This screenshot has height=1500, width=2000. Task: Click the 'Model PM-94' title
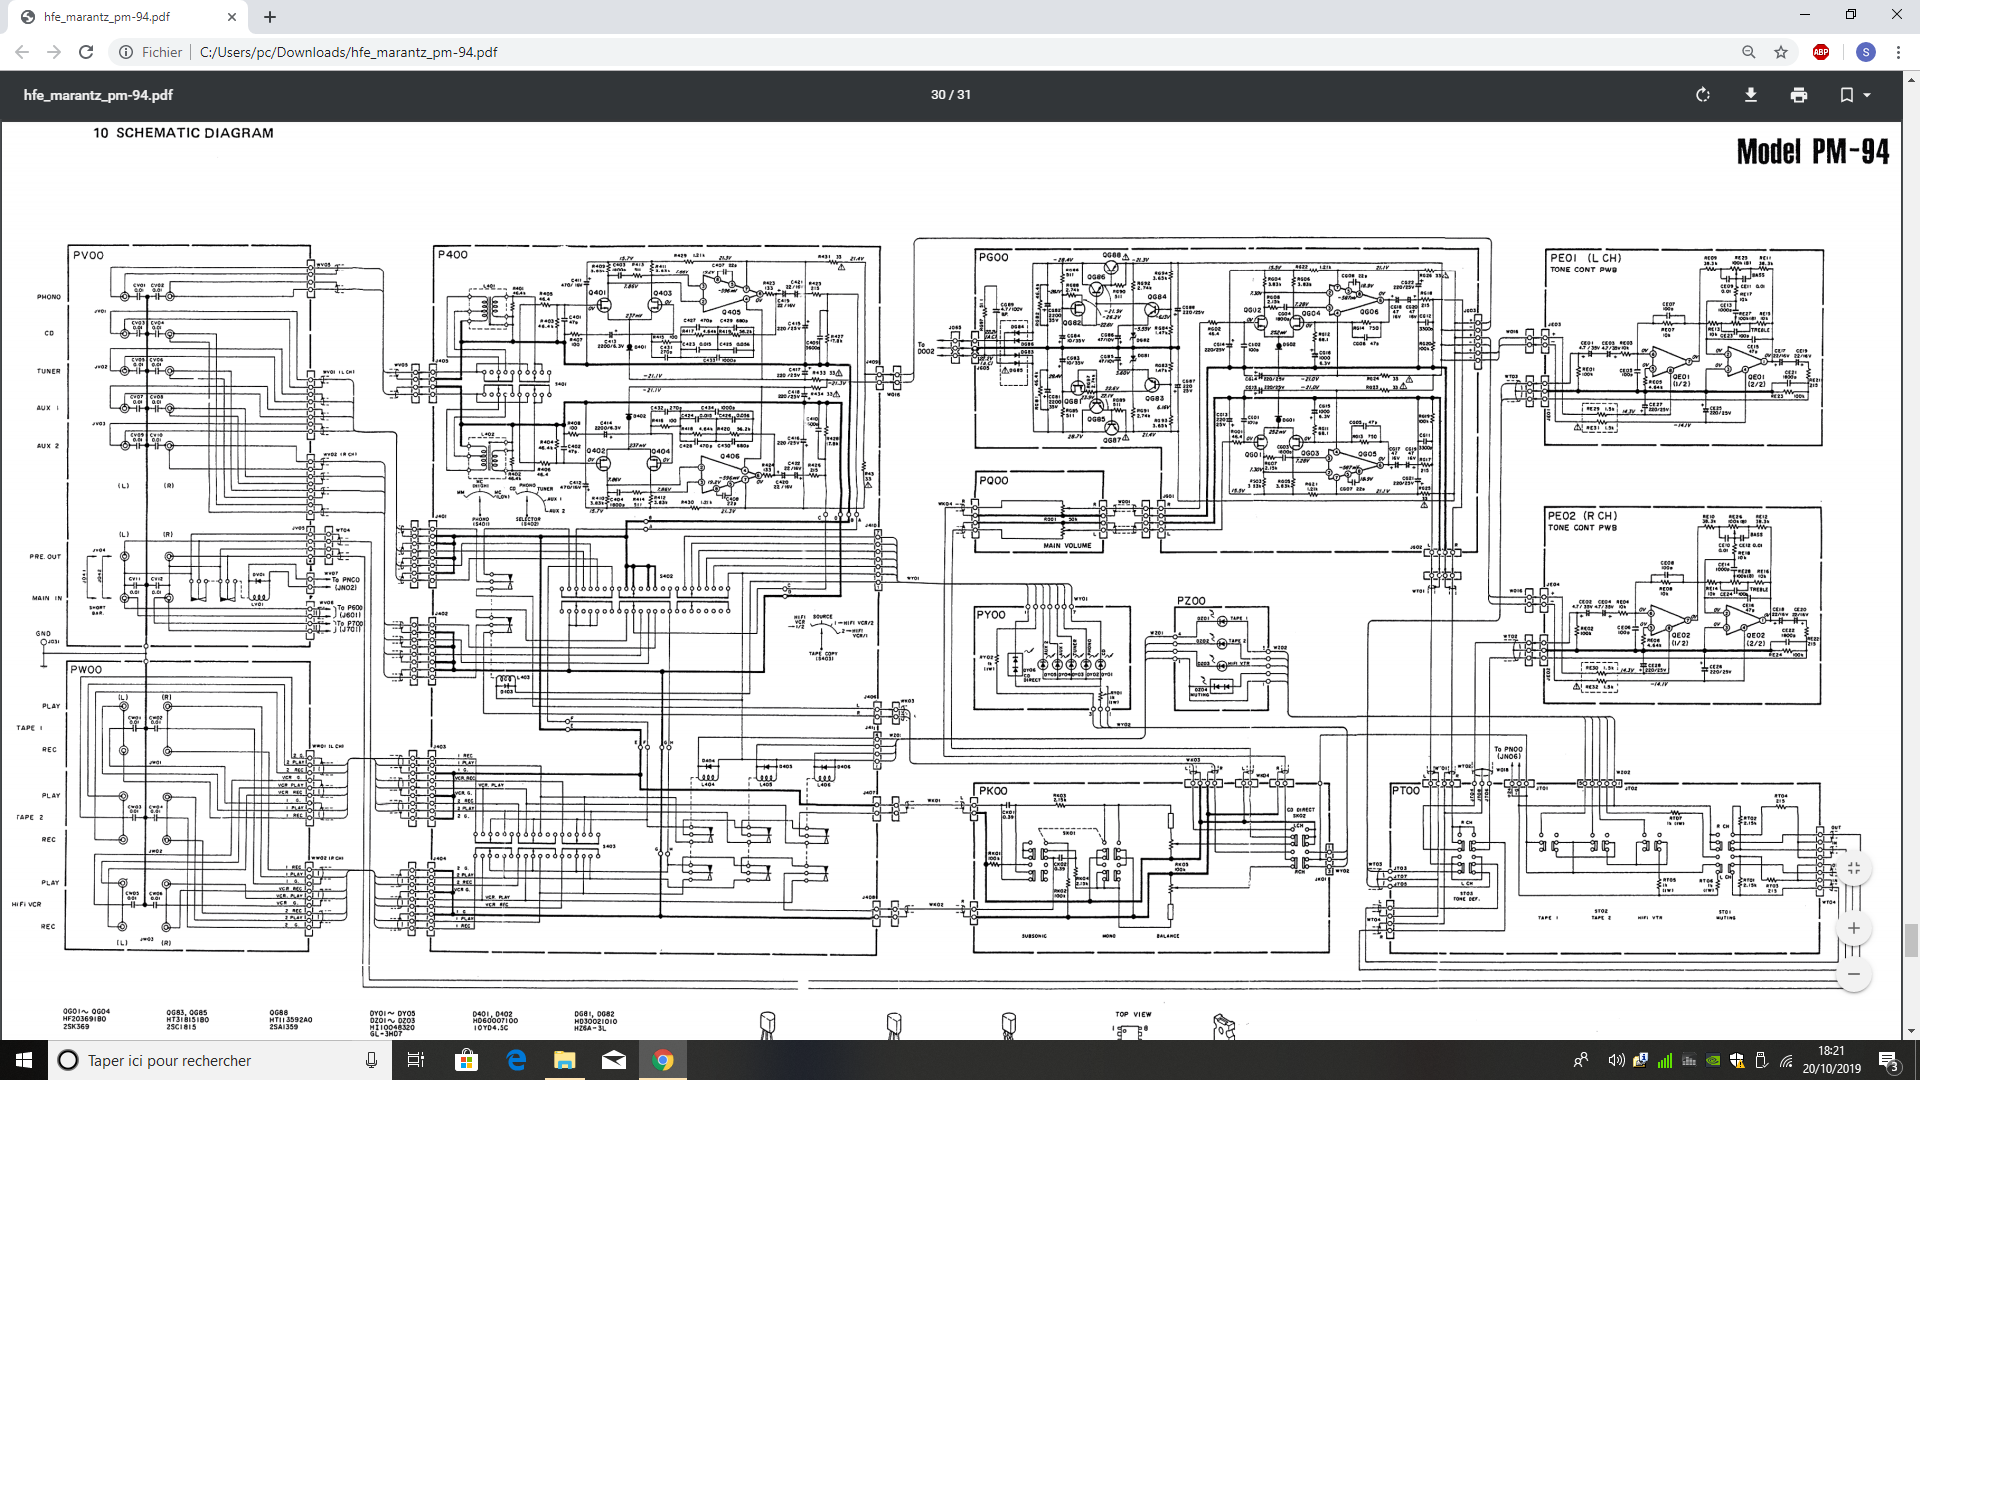click(1813, 152)
